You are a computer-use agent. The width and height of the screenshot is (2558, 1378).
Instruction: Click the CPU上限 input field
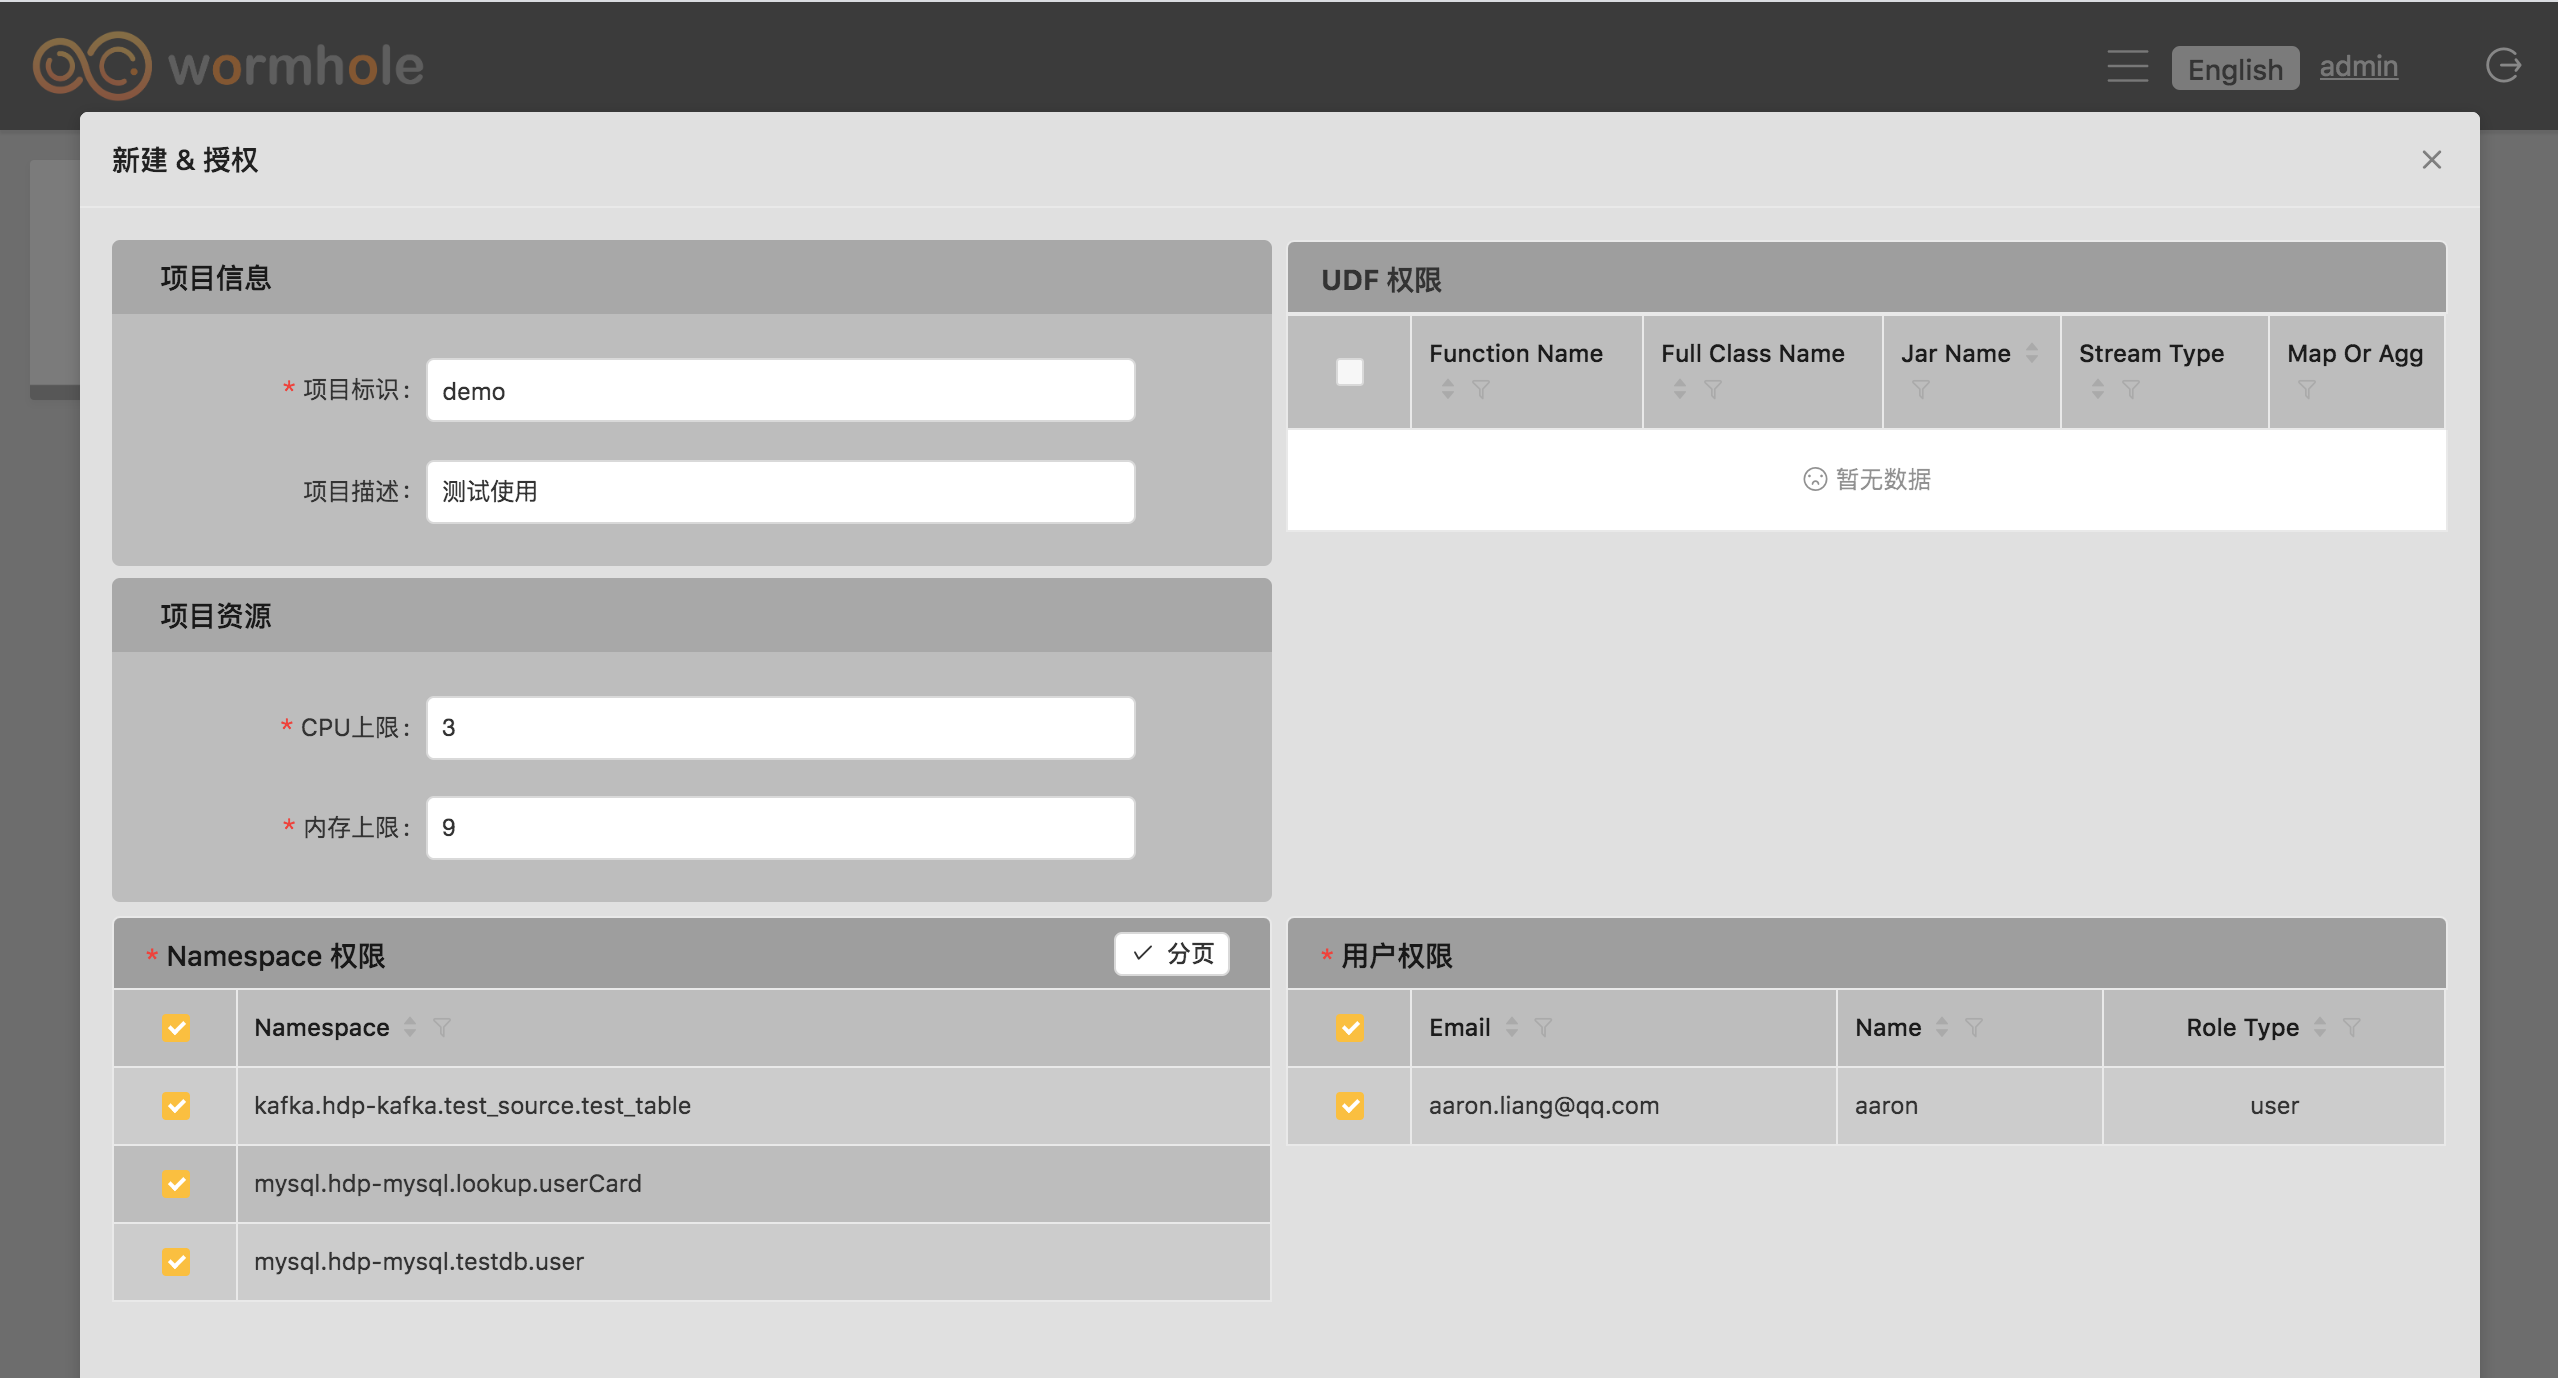point(780,727)
